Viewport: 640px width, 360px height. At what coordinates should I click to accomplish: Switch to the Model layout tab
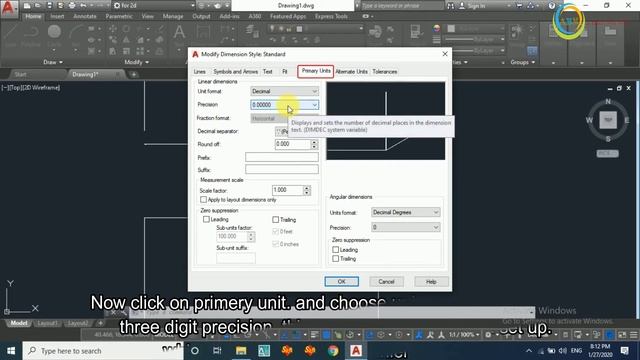point(18,323)
